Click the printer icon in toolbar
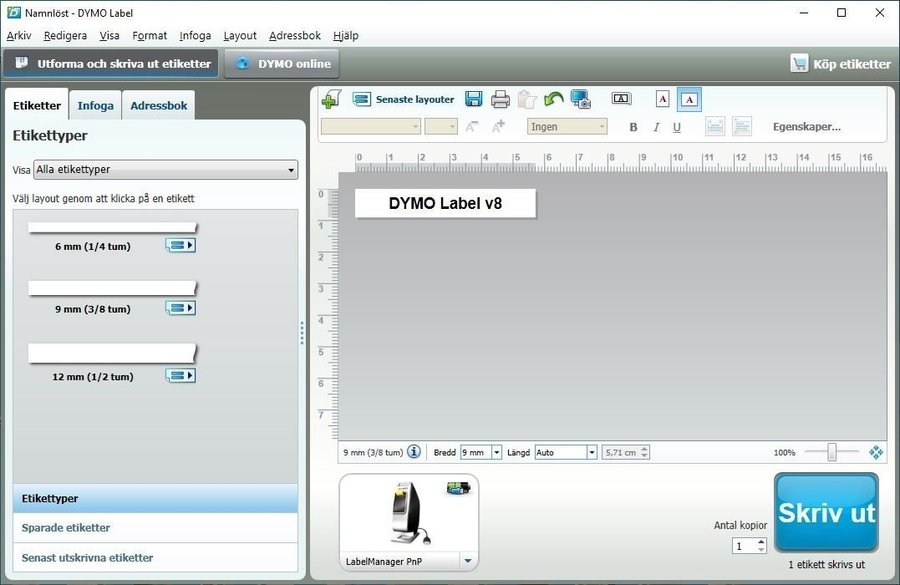Screen dimensions: 900x585 500,99
